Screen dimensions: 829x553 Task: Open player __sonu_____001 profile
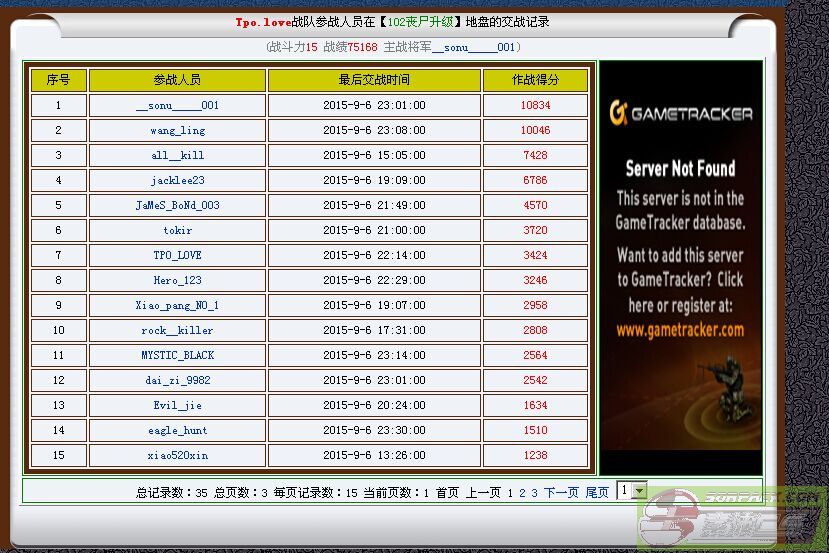177,105
